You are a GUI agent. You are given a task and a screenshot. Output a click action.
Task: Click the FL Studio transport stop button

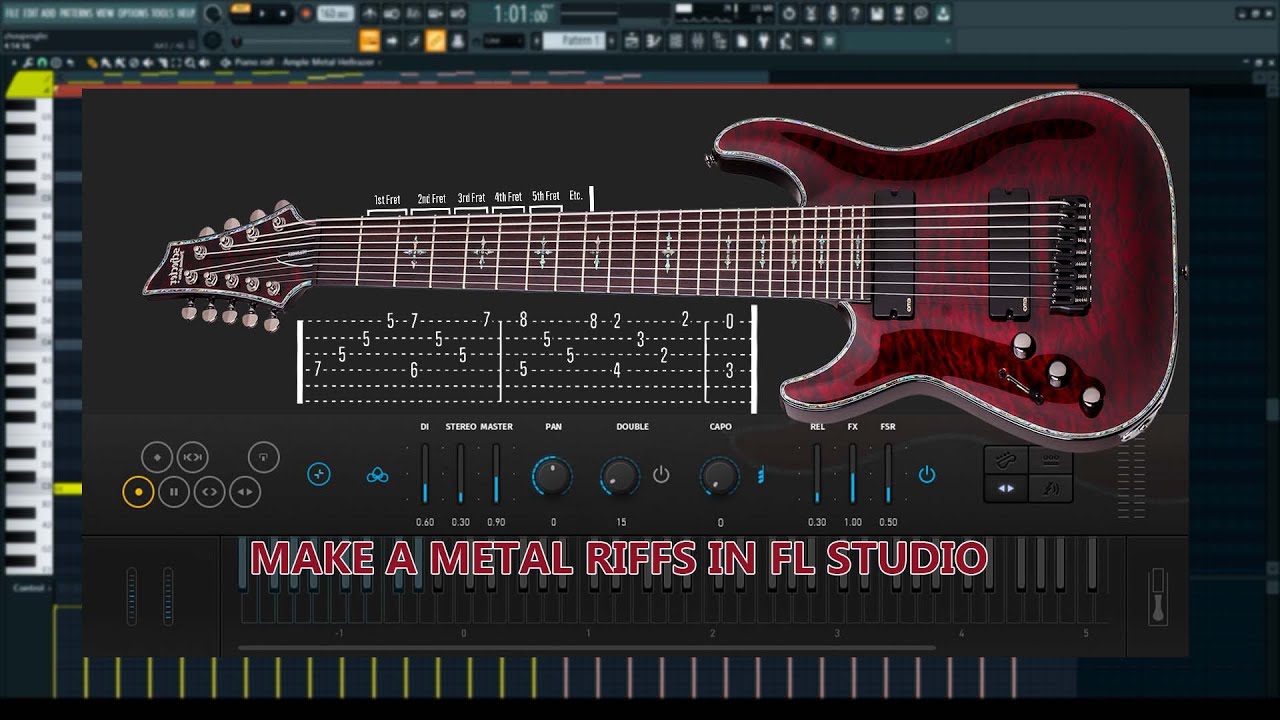coord(283,14)
